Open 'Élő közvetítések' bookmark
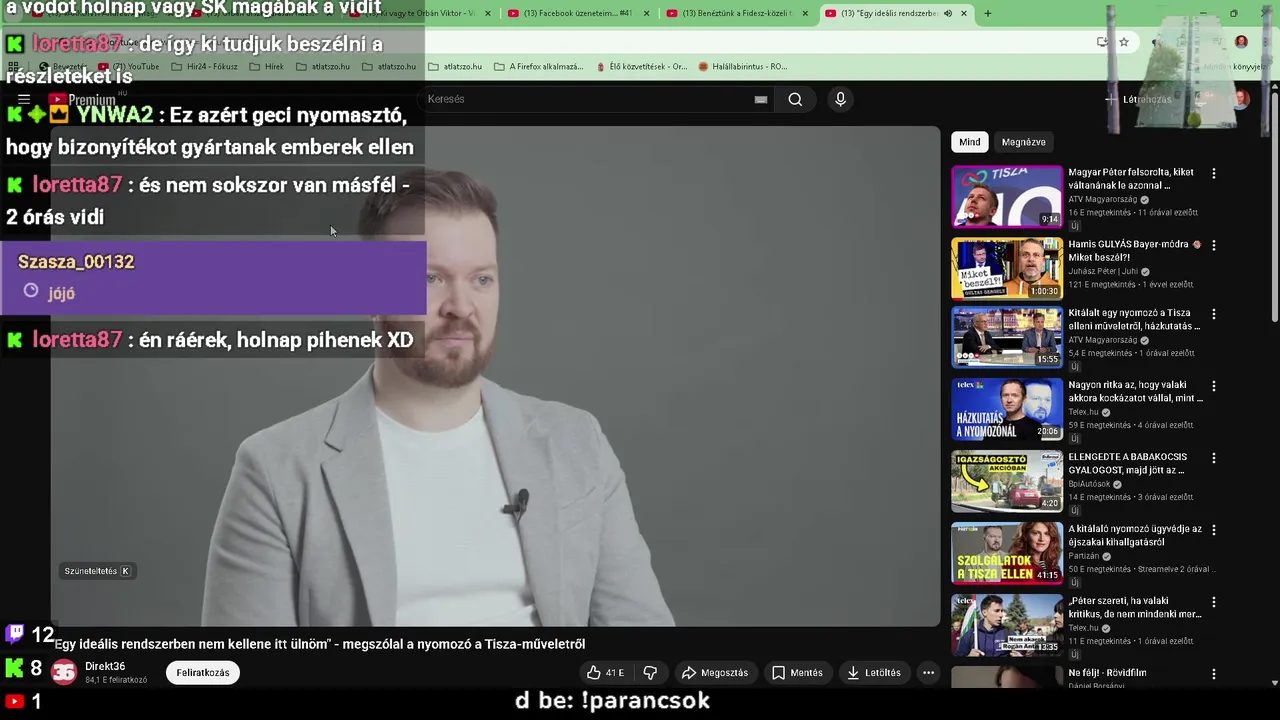This screenshot has width=1280, height=720. pos(641,67)
